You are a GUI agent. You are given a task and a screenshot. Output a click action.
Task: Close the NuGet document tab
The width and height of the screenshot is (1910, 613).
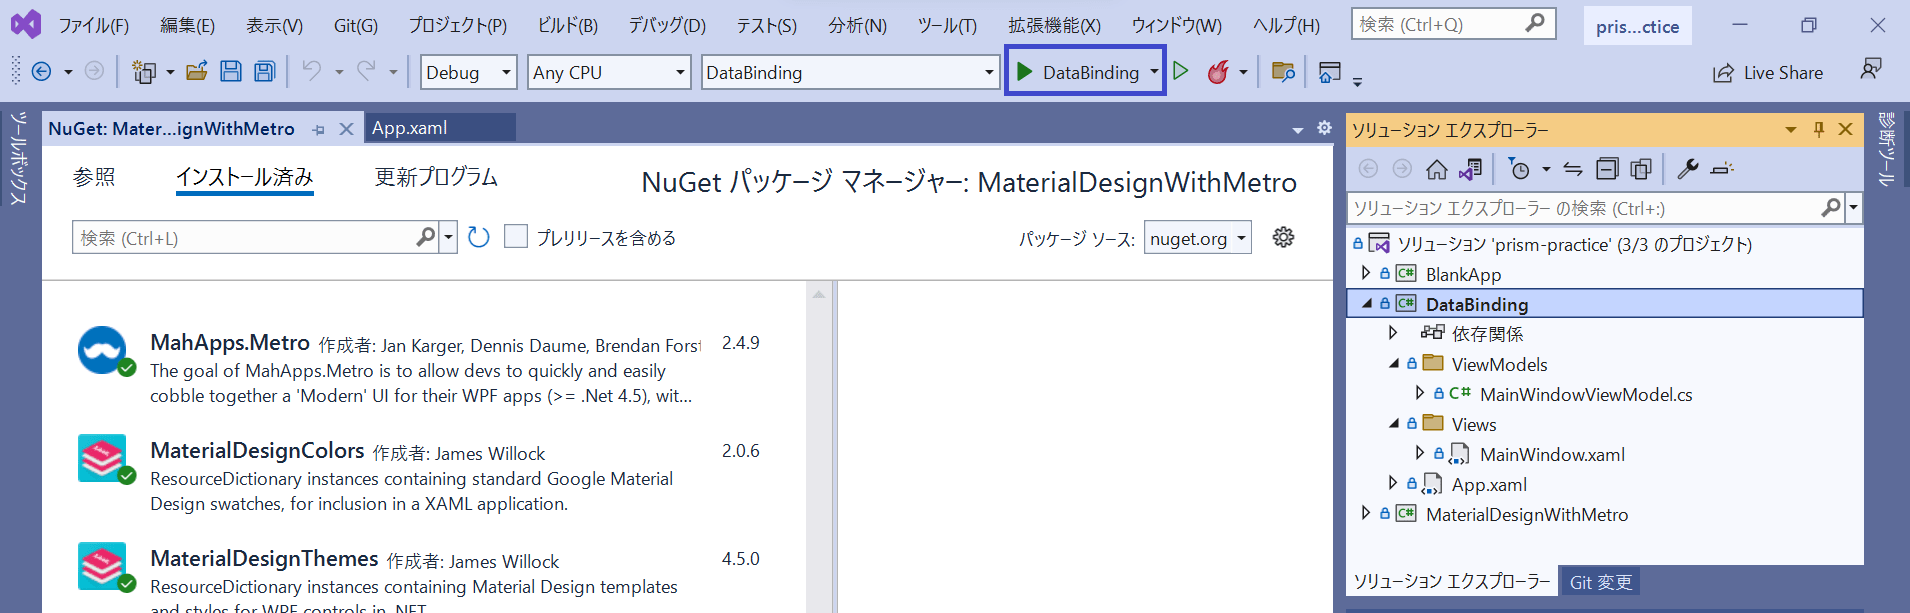(x=346, y=129)
